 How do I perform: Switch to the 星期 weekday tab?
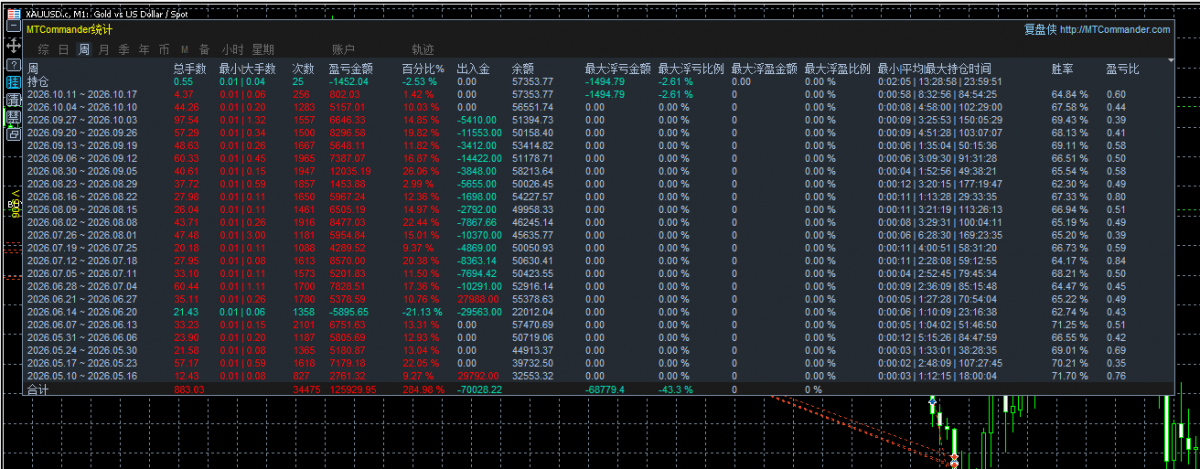[x=263, y=49]
